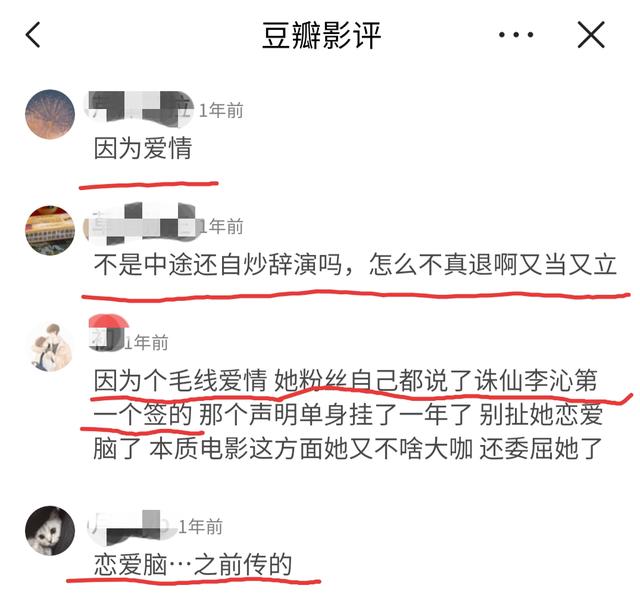640x601 pixels.
Task: Tap 1年前 timestamp on the last comment
Action: pos(200,527)
